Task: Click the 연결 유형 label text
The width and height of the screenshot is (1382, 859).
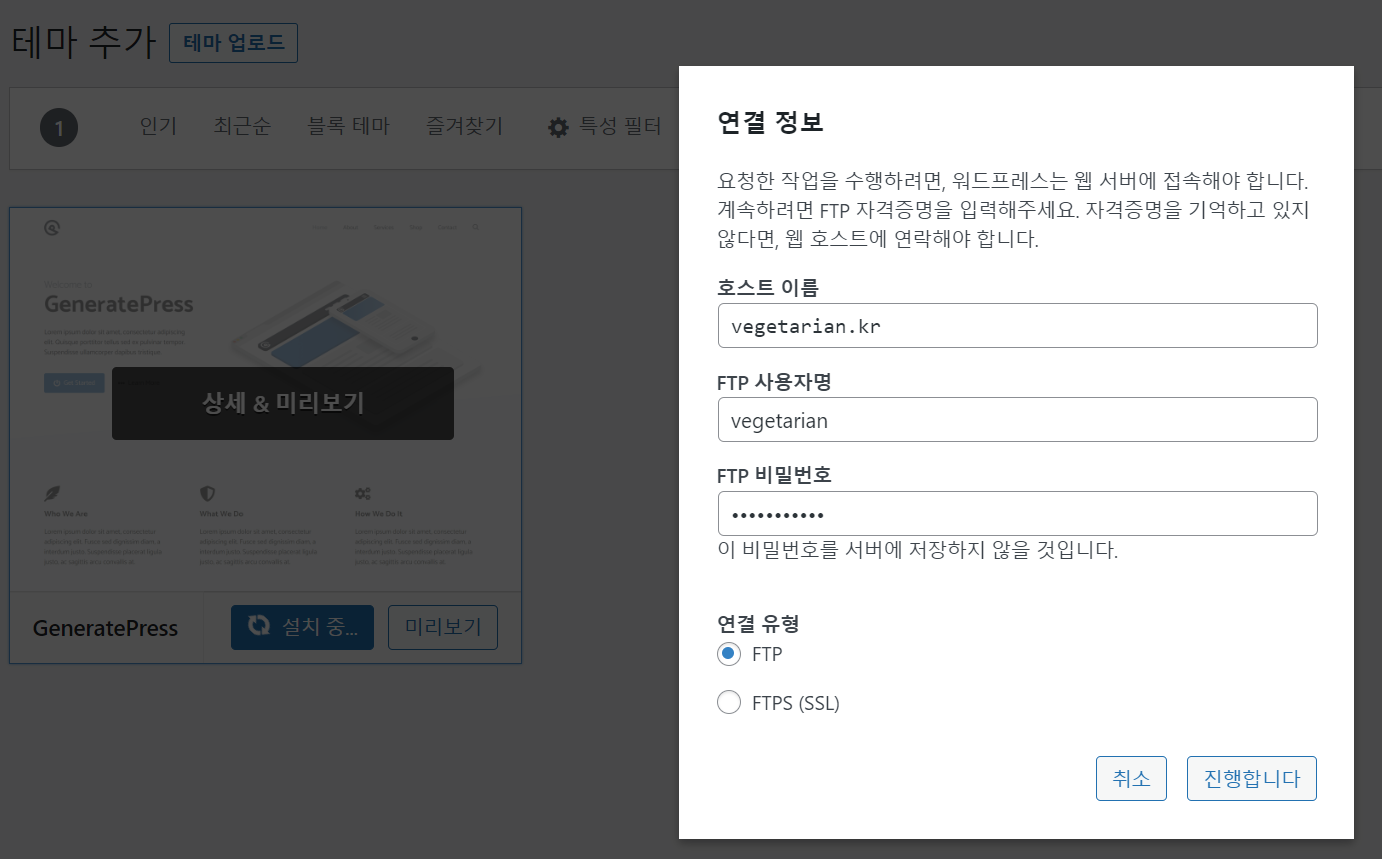Action: [758, 624]
